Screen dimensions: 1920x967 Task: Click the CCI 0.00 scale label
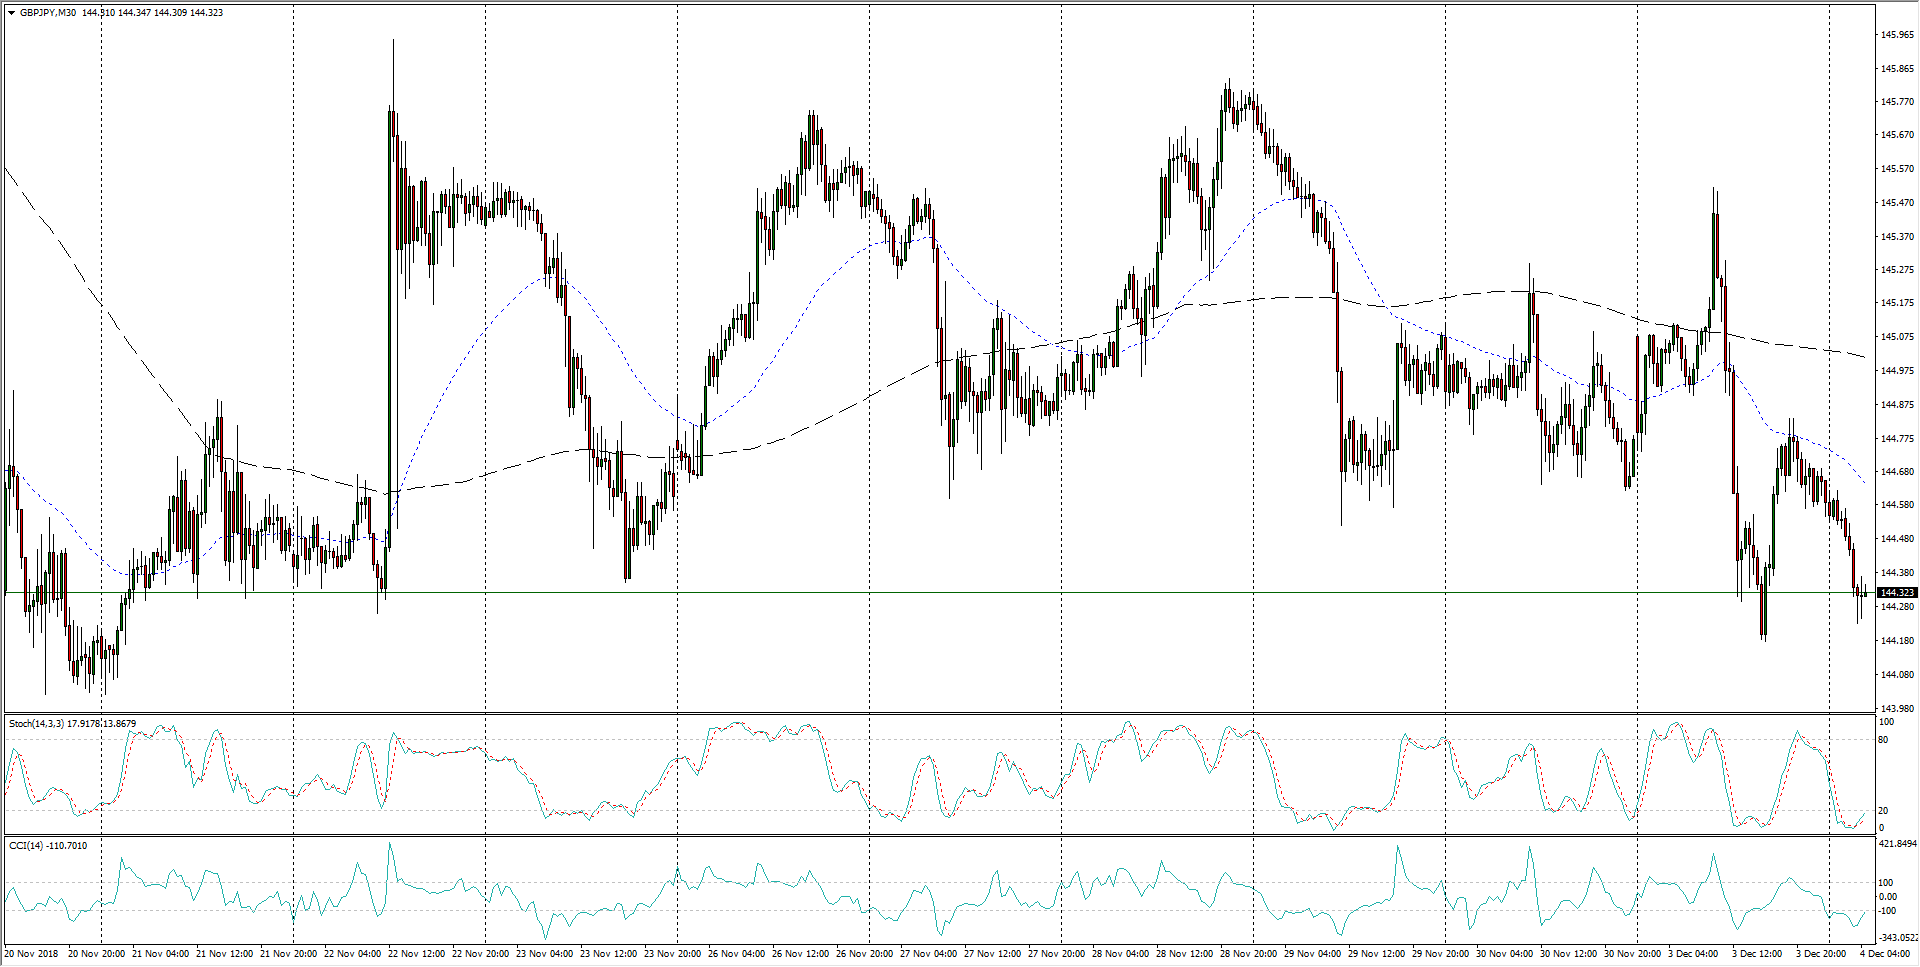[1887, 897]
